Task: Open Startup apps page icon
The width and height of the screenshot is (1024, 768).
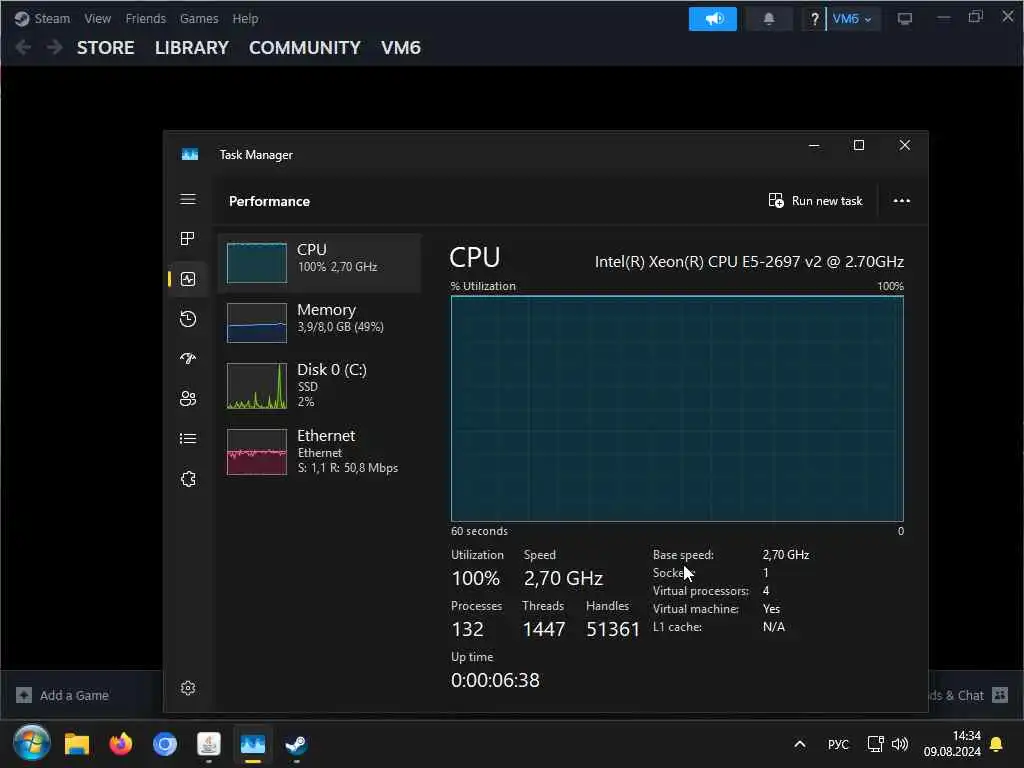Action: point(188,359)
